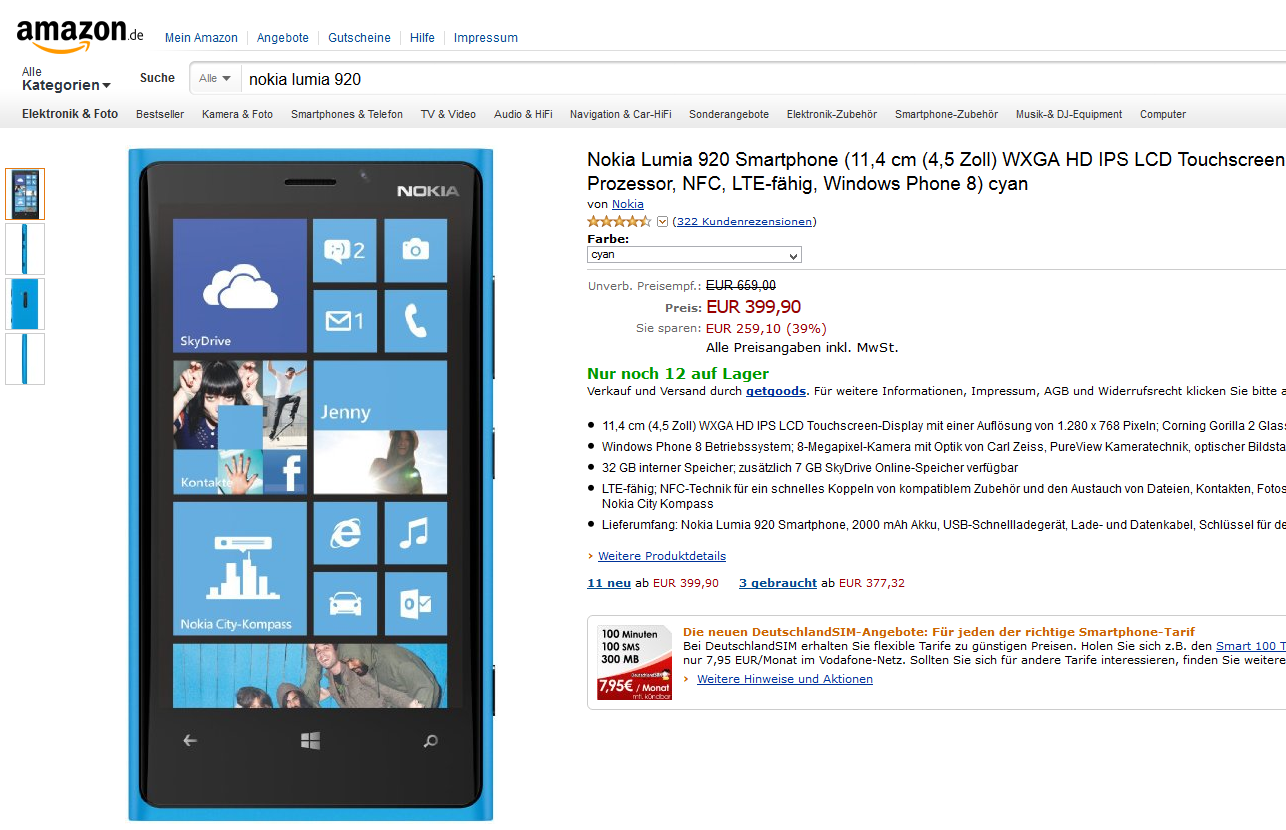The height and width of the screenshot is (830, 1286).
Task: Open the TV & Video category
Action: click(x=448, y=114)
